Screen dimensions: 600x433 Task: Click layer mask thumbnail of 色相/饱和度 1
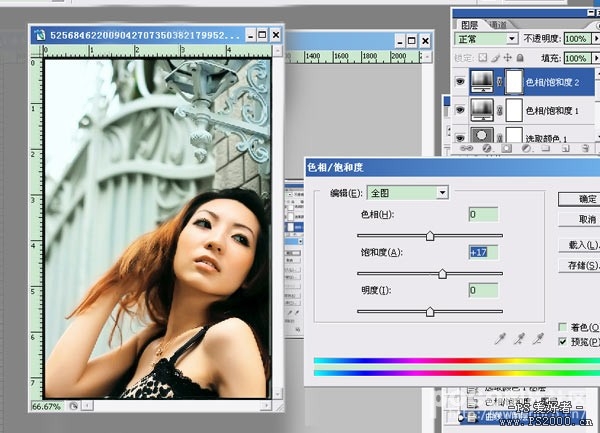514,111
